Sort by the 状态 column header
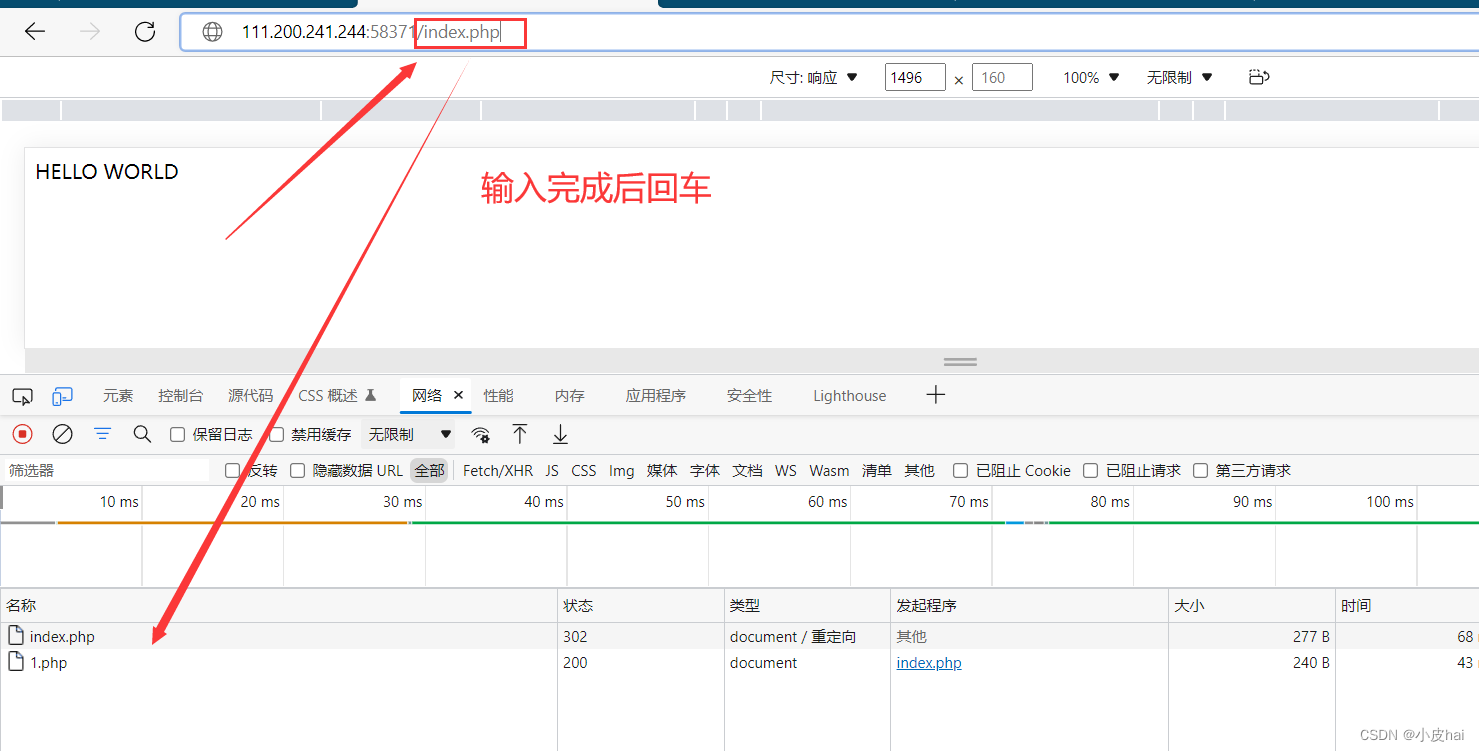 click(x=641, y=605)
